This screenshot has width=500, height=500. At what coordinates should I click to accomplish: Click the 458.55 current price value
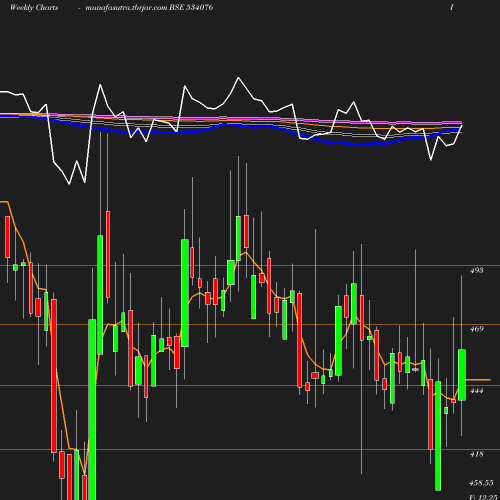pos(481,483)
